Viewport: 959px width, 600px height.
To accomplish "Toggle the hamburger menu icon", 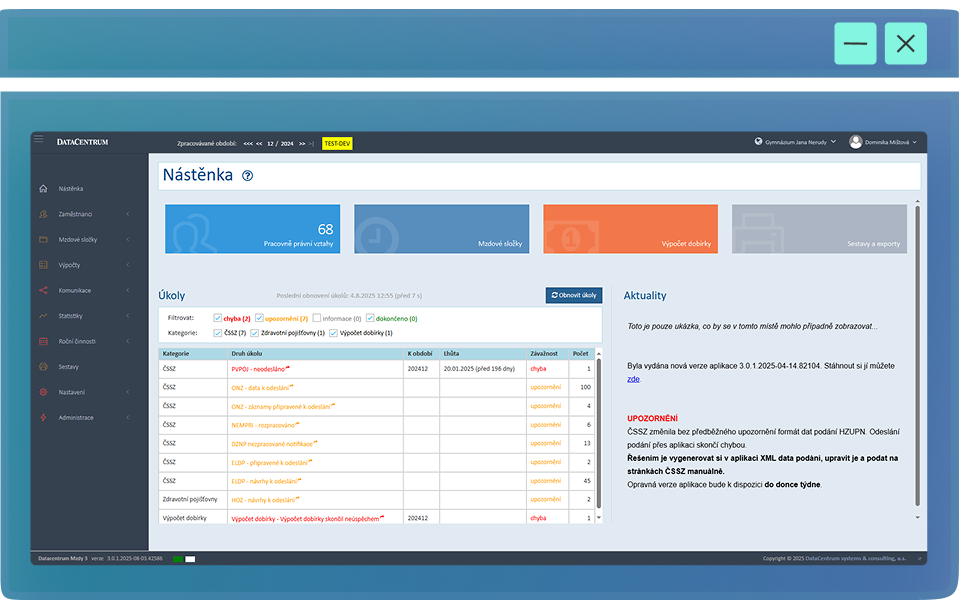I will (x=39, y=139).
